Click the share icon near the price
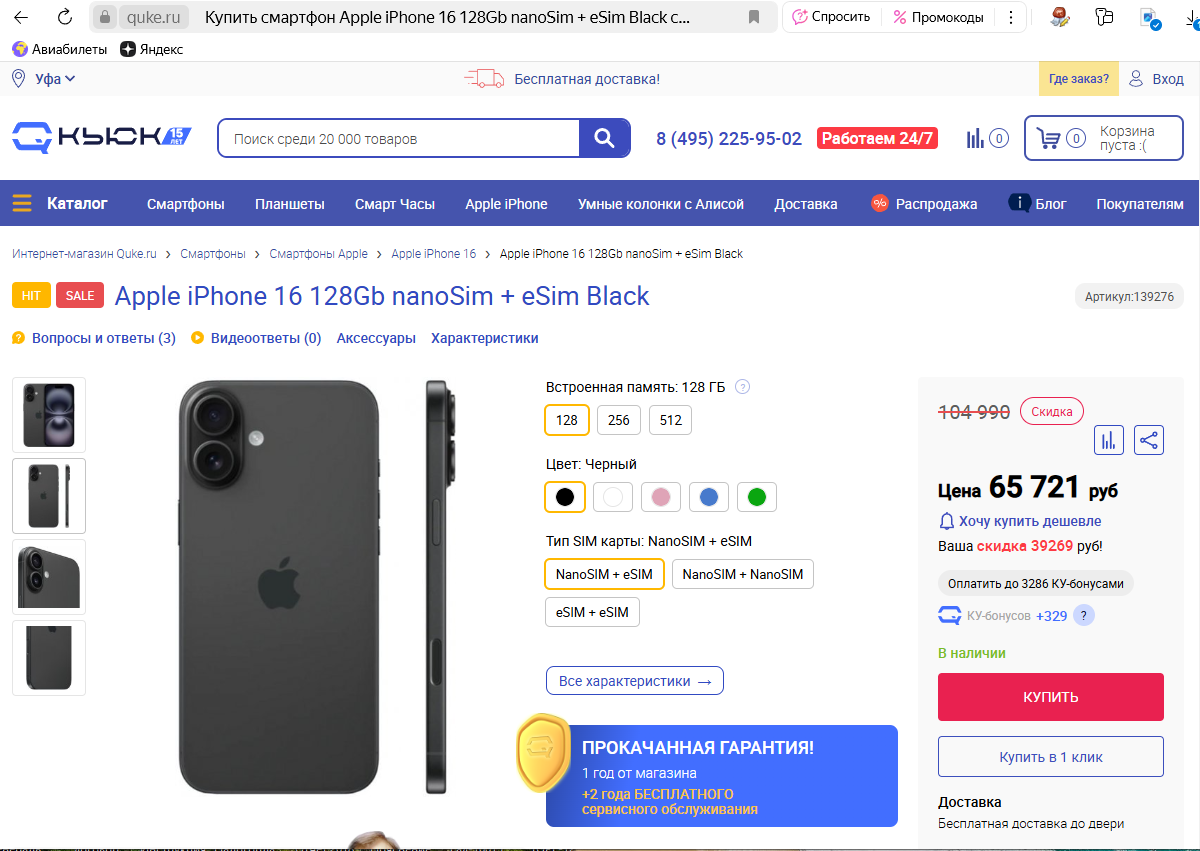 (x=1148, y=440)
